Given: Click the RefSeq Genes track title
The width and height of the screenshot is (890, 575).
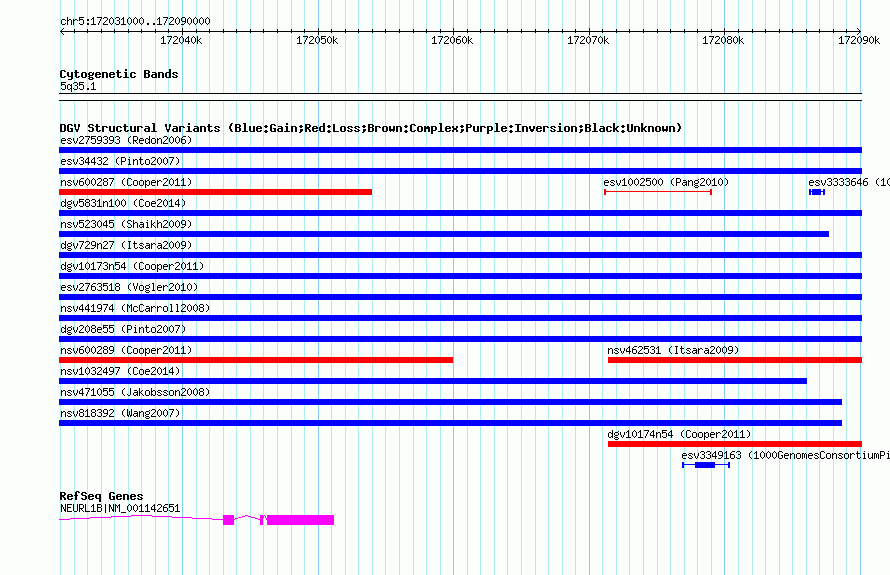Looking at the screenshot, I should pos(102,496).
